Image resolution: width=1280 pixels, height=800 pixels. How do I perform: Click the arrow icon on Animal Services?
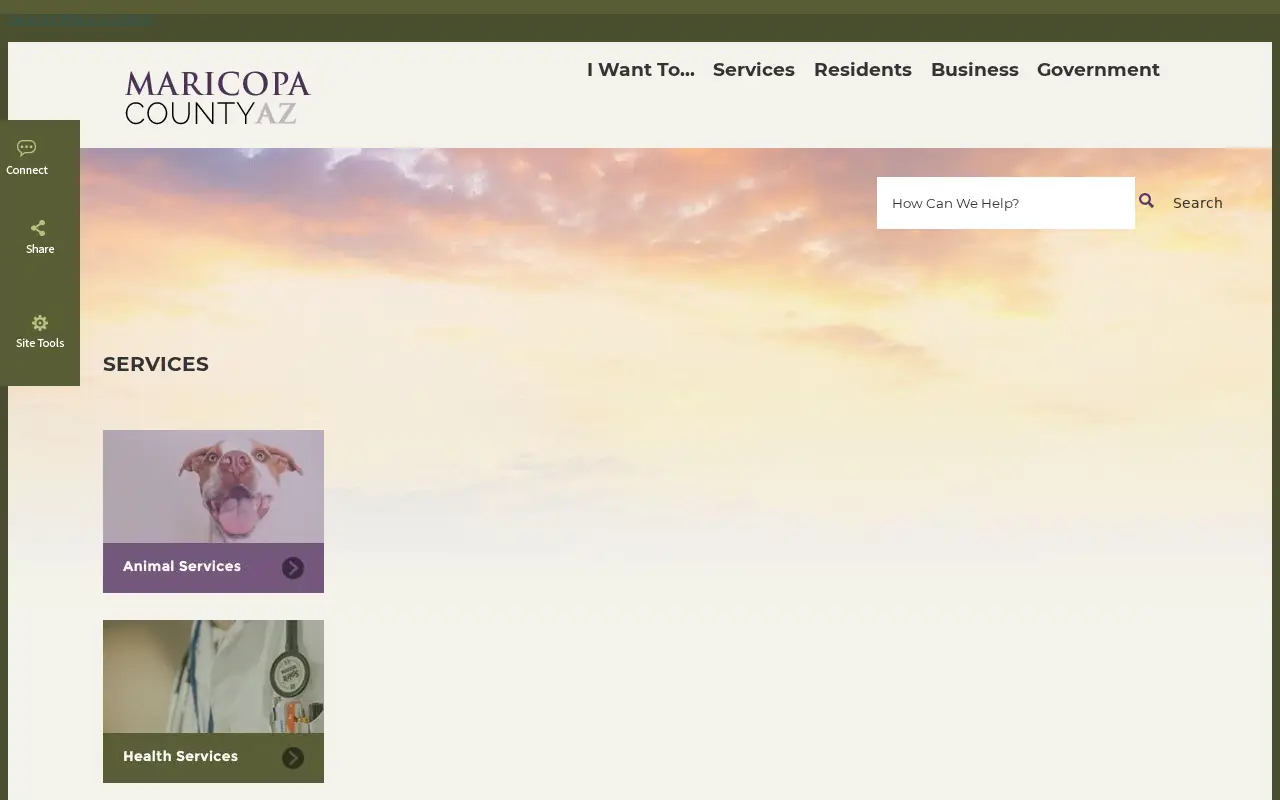pos(293,568)
